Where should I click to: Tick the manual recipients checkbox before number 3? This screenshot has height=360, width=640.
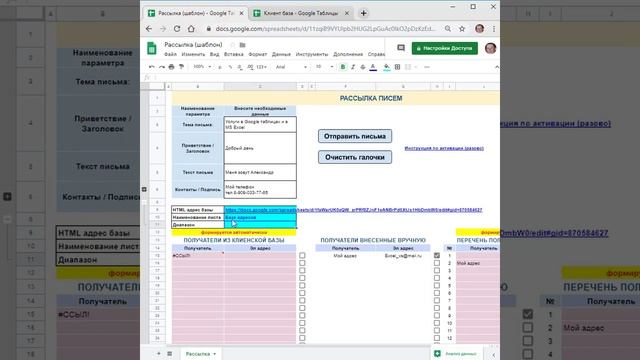tap(437, 270)
